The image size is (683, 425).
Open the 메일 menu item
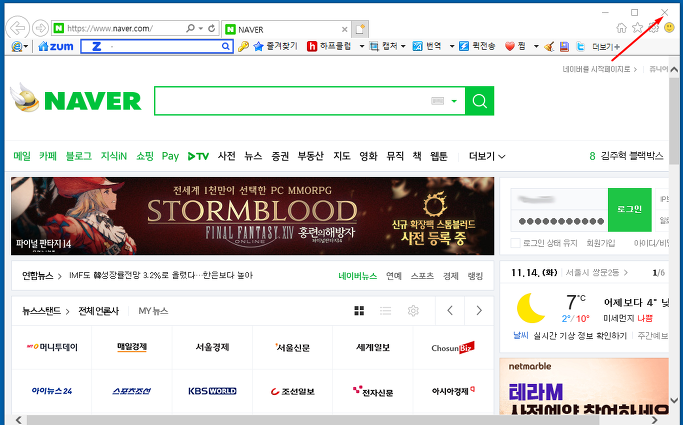coord(22,156)
